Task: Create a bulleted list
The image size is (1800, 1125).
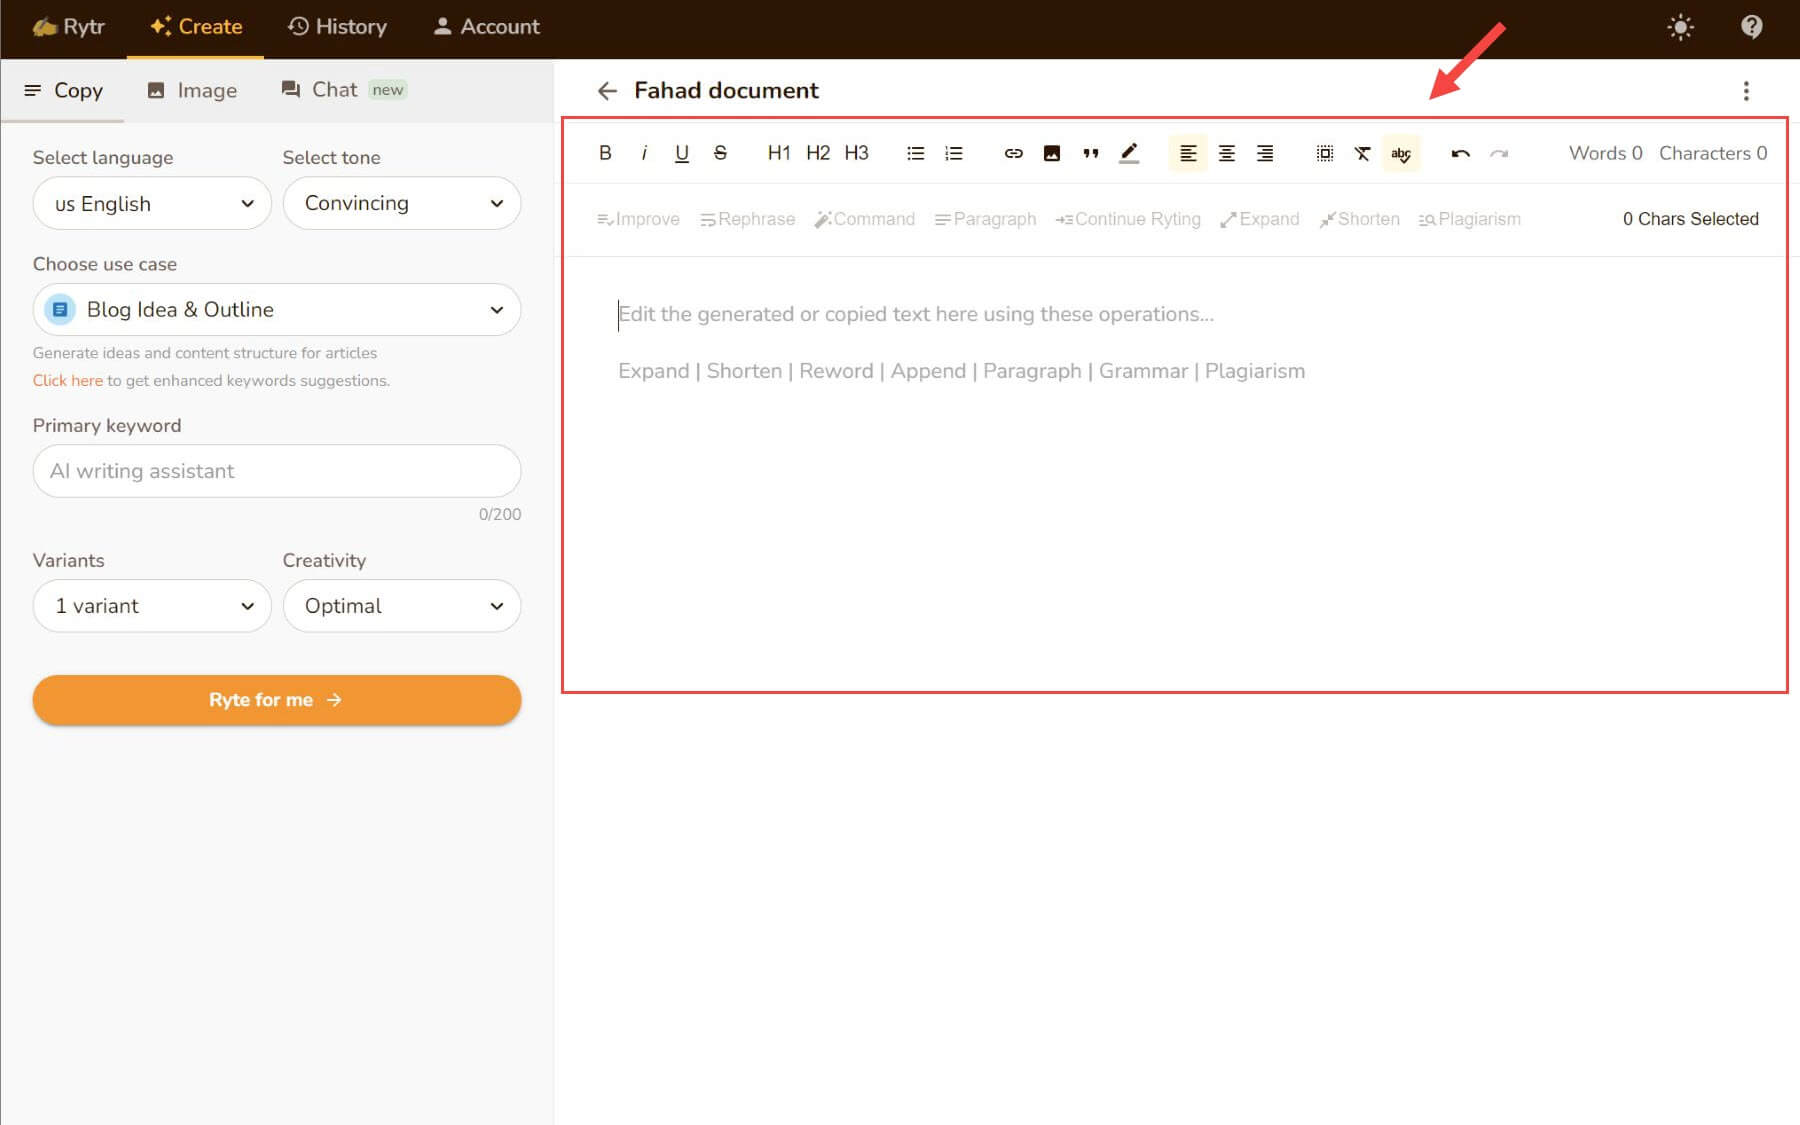Action: tap(915, 153)
